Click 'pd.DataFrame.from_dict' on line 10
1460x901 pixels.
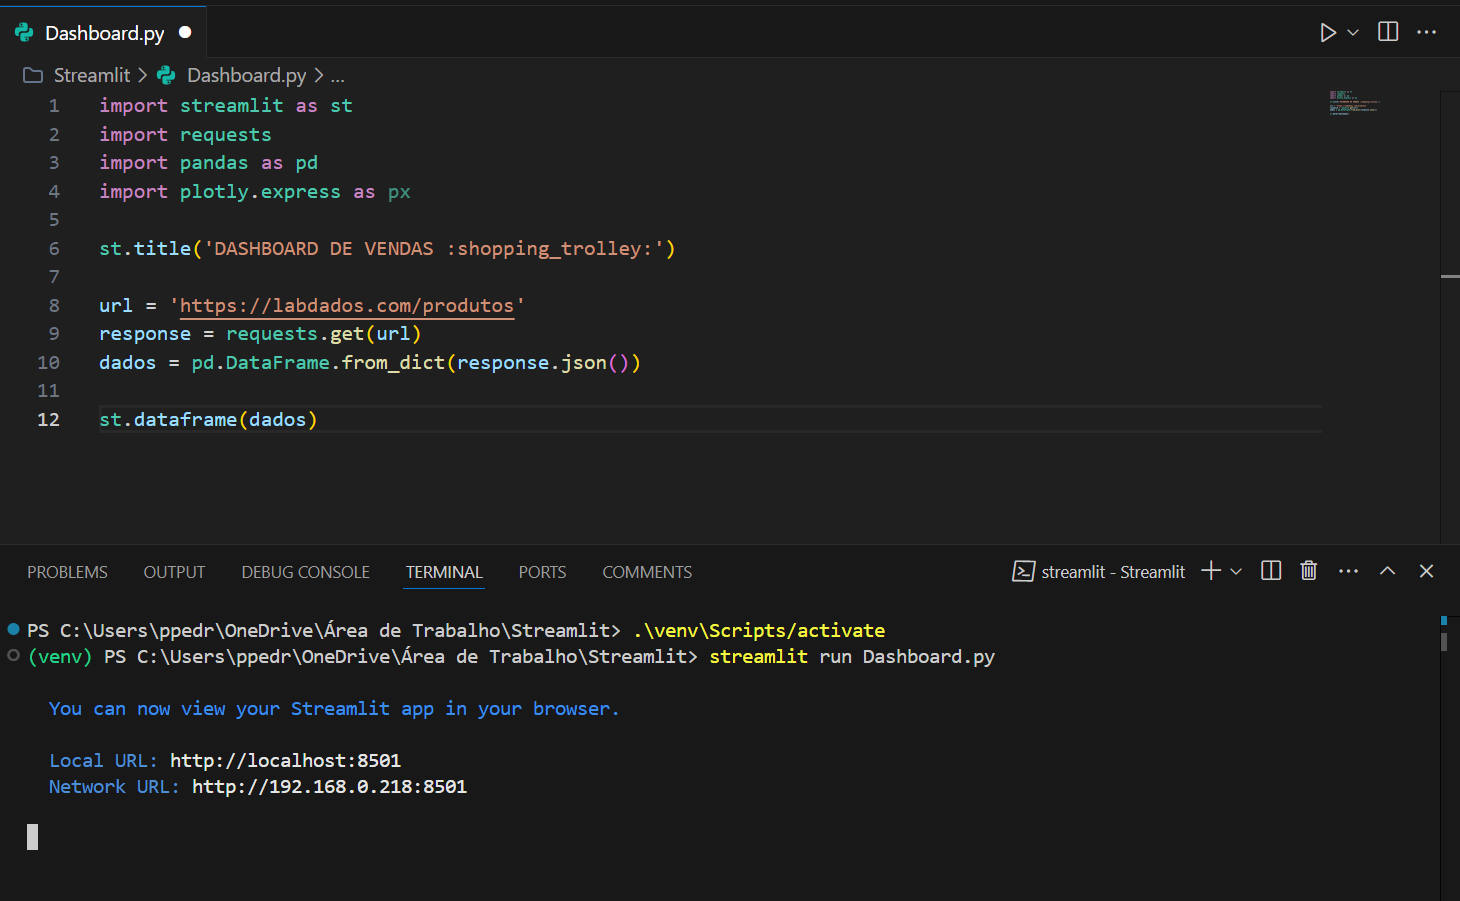(318, 363)
